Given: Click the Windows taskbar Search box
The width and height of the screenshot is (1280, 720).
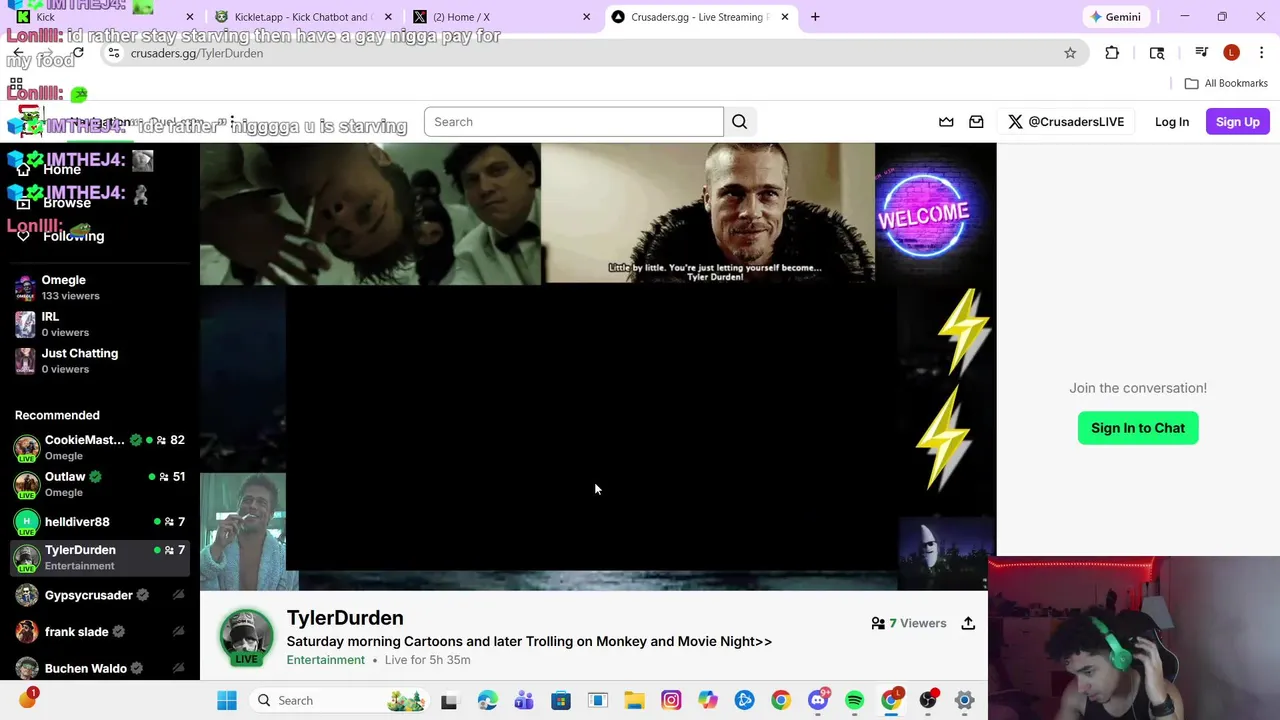Looking at the screenshot, I should pos(340,700).
